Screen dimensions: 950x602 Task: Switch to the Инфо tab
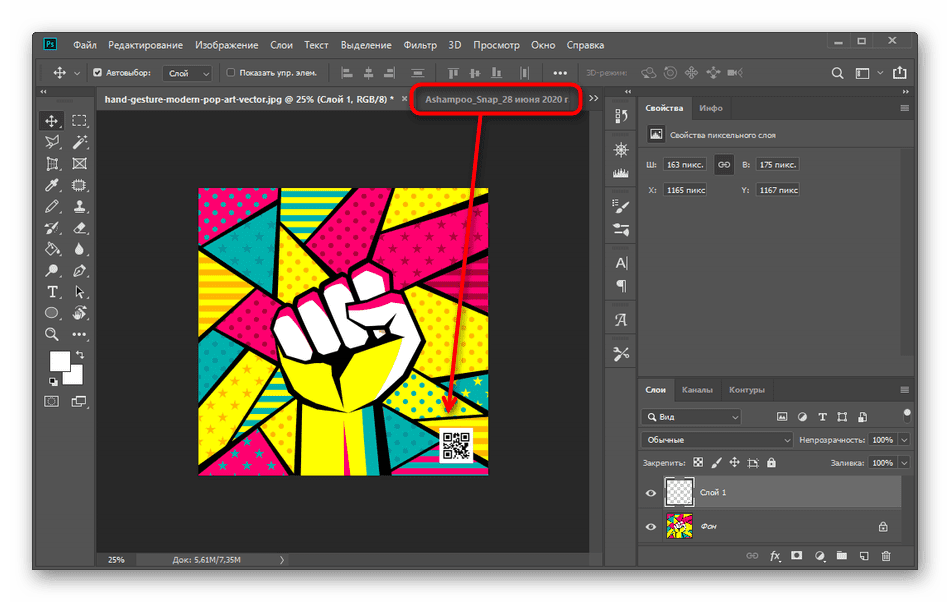pos(711,108)
